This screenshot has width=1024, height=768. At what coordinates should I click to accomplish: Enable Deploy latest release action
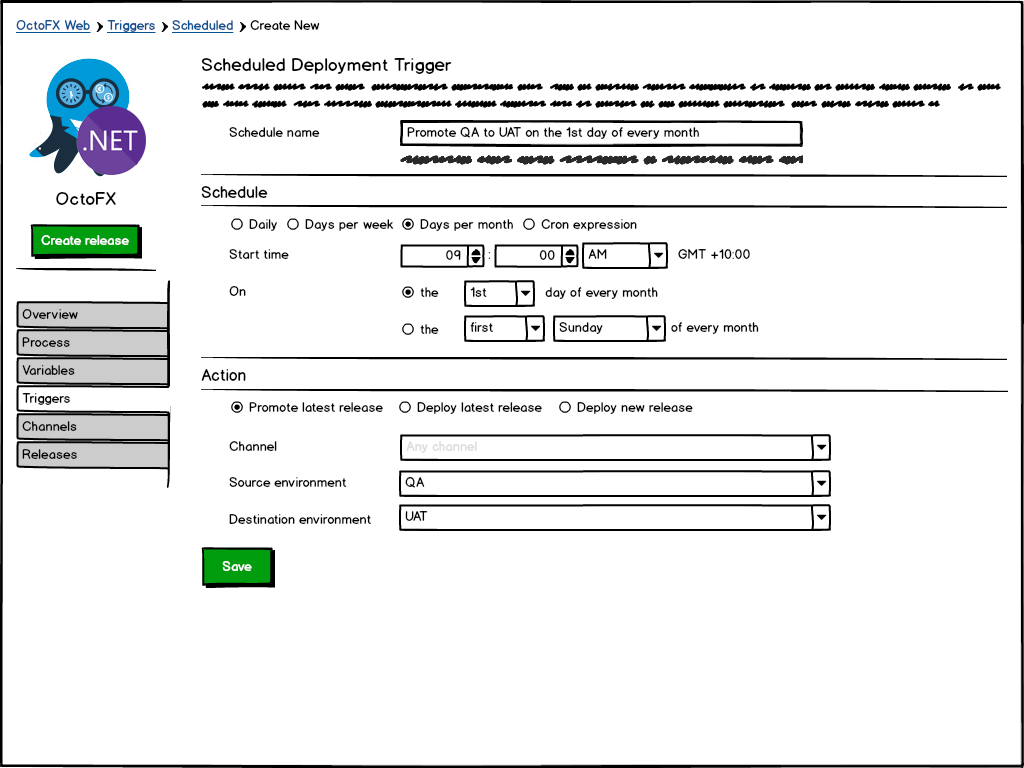coord(405,408)
